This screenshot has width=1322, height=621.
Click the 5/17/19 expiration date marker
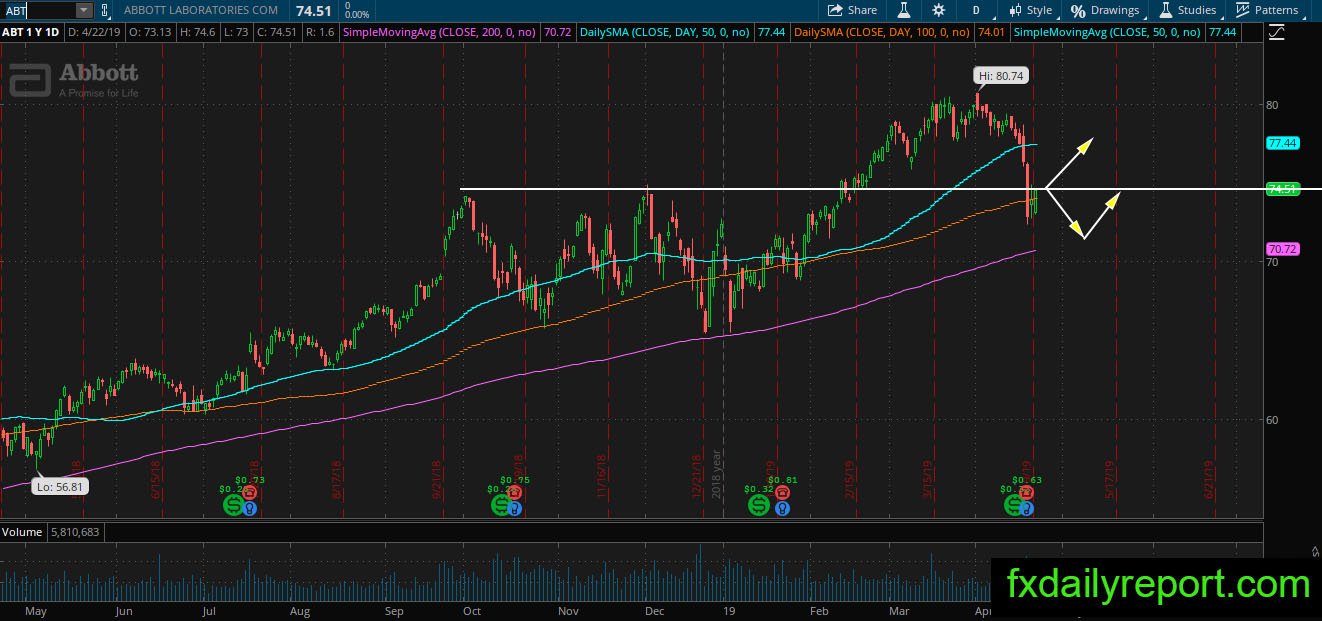tap(1110, 481)
